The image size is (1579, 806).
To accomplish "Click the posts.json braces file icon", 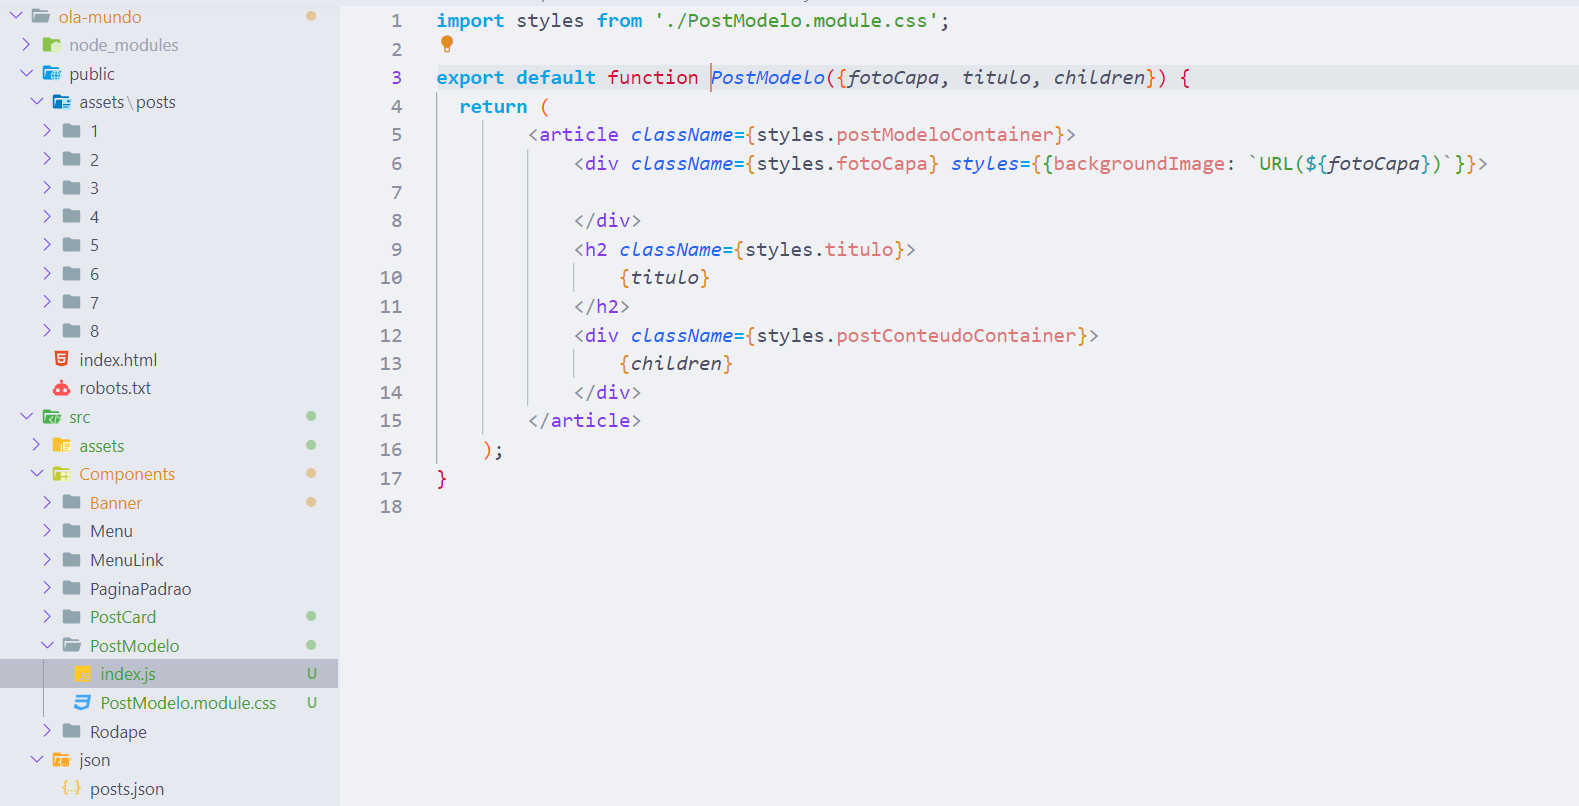I will coord(72,788).
